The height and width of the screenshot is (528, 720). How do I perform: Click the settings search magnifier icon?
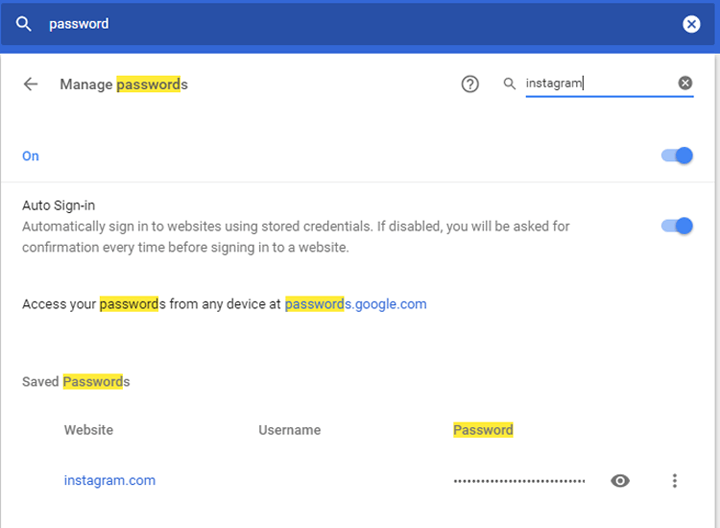(23, 24)
